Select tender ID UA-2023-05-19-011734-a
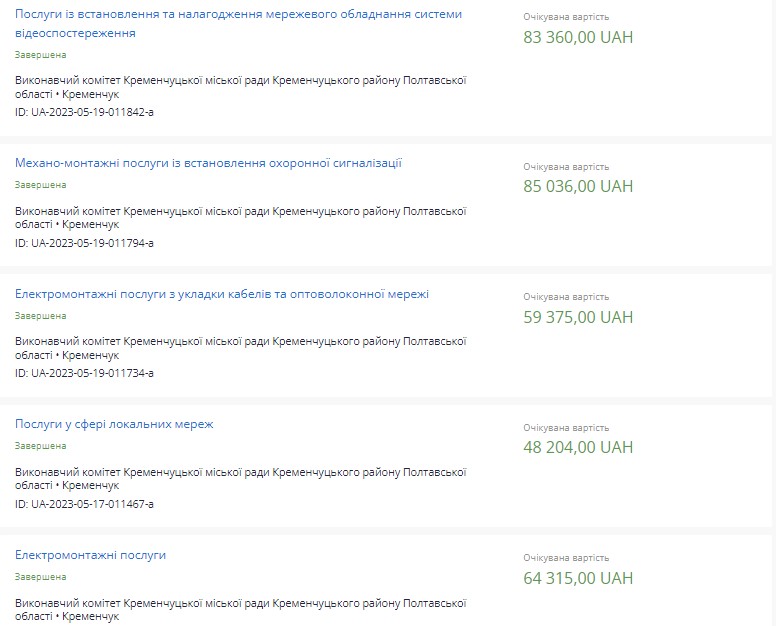776x626 pixels. [84, 373]
